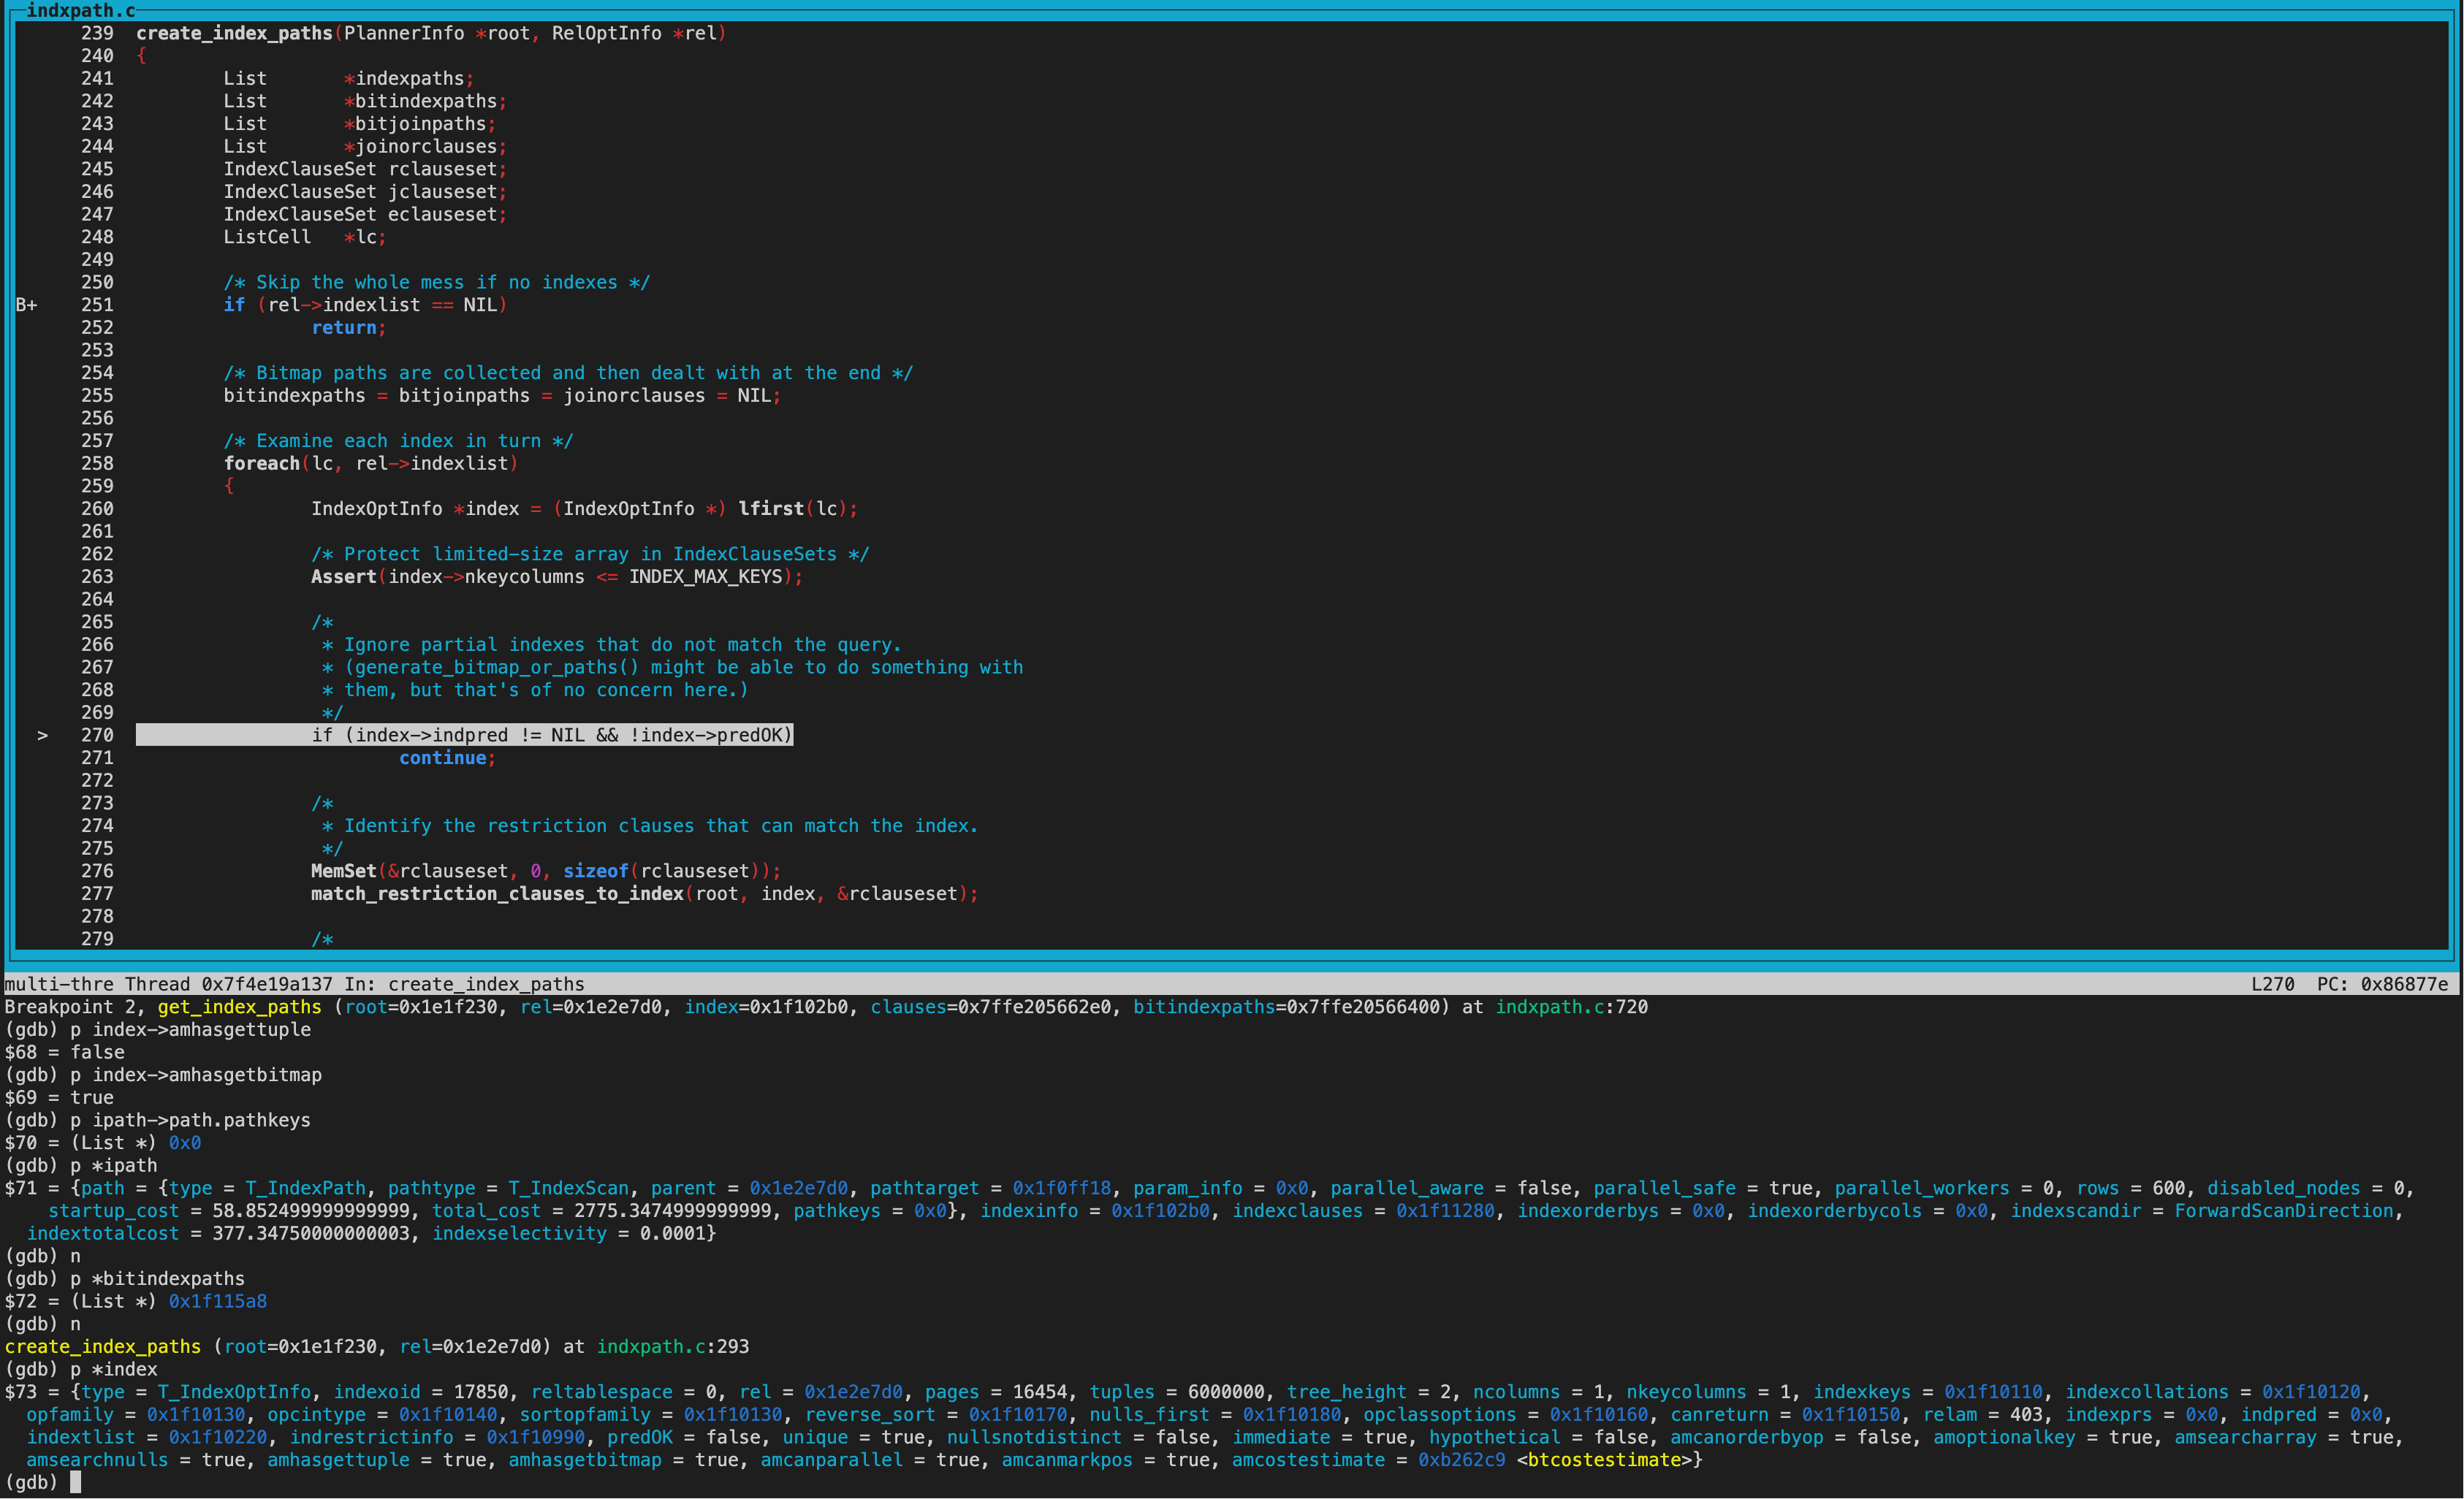
Task: Click the T_IndexOptInfo type value in $73
Action: coord(234,1392)
